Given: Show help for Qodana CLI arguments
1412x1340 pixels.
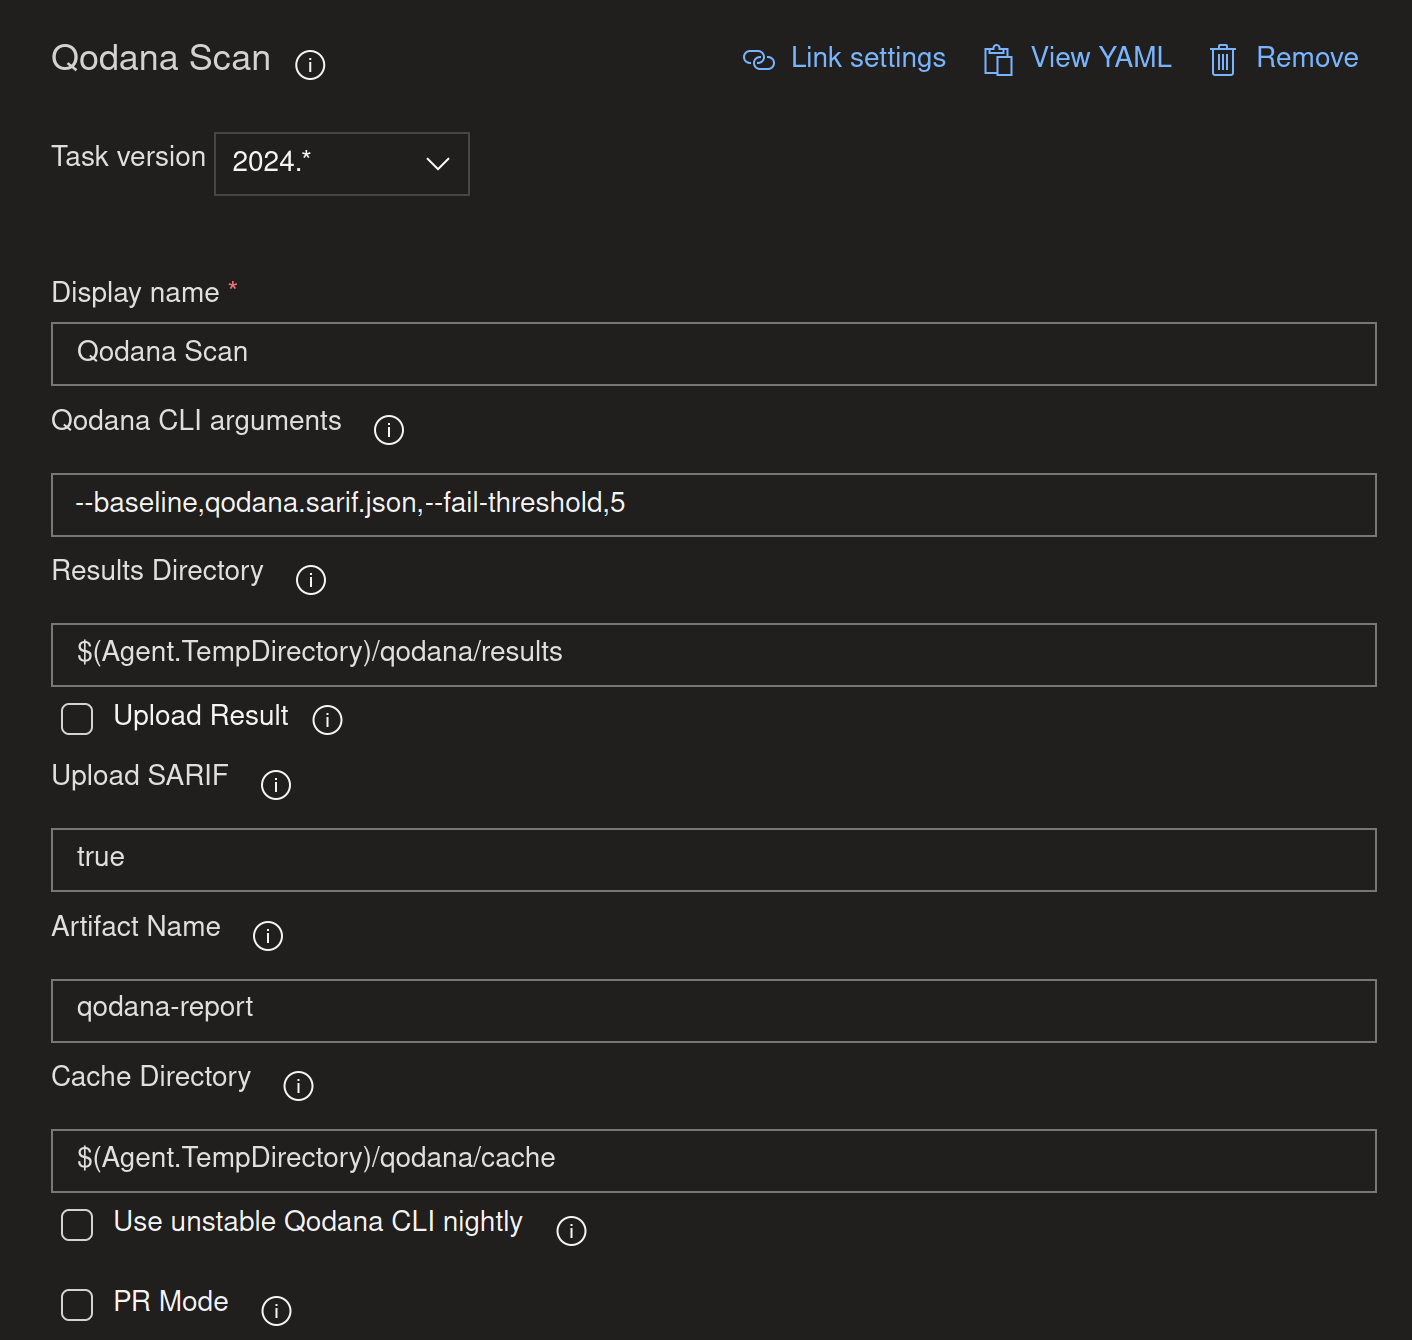Looking at the screenshot, I should pyautogui.click(x=388, y=429).
